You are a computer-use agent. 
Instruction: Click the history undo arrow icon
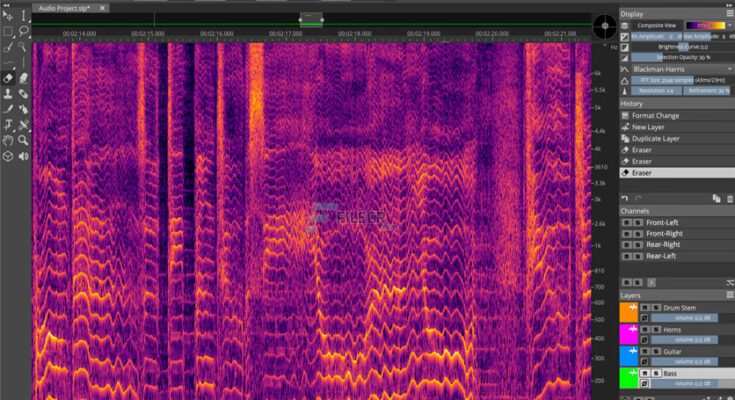[625, 199]
